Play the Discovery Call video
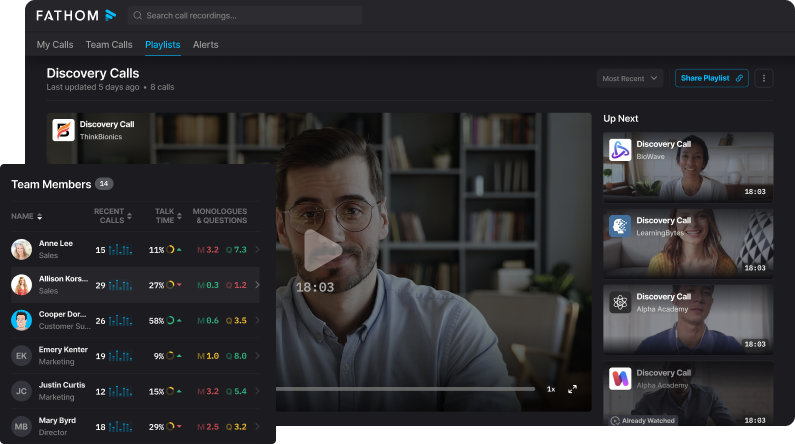This screenshot has height=444, width=795. pos(322,250)
